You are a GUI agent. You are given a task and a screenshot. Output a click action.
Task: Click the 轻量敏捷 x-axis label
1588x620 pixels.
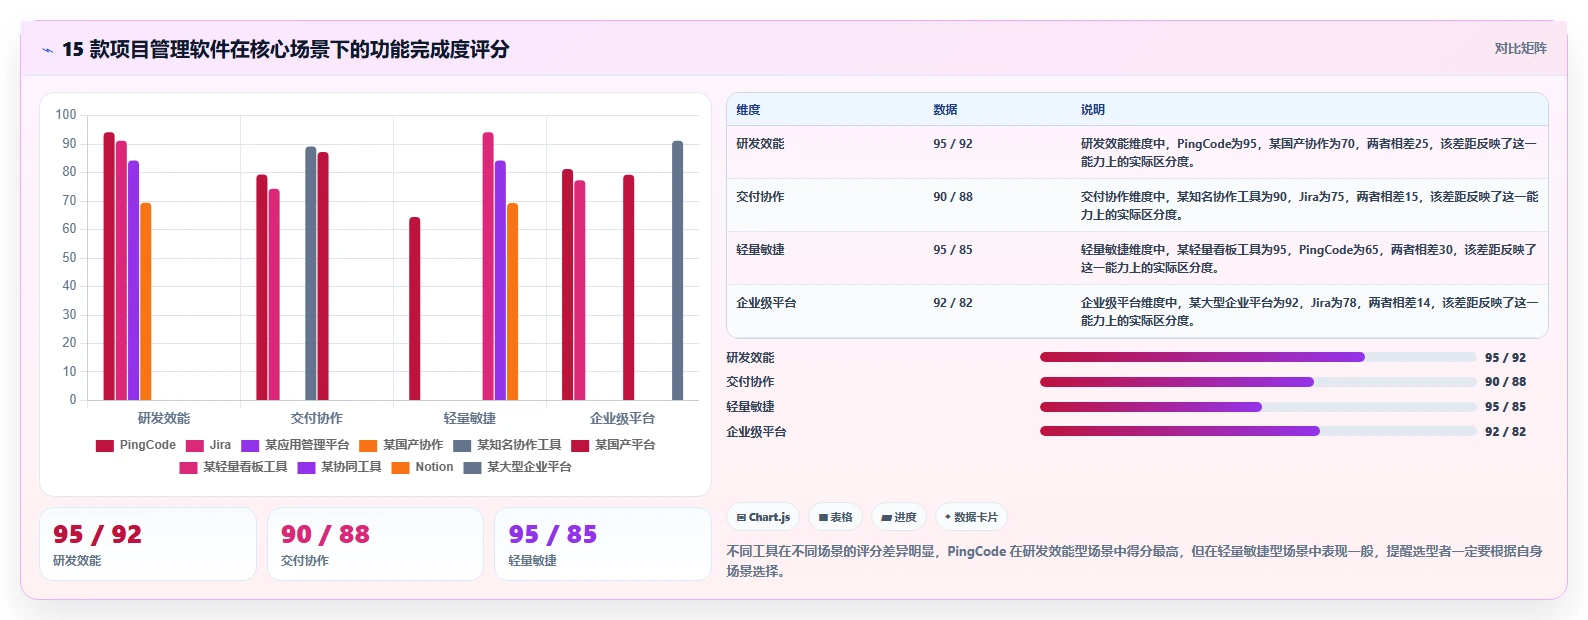(x=470, y=418)
